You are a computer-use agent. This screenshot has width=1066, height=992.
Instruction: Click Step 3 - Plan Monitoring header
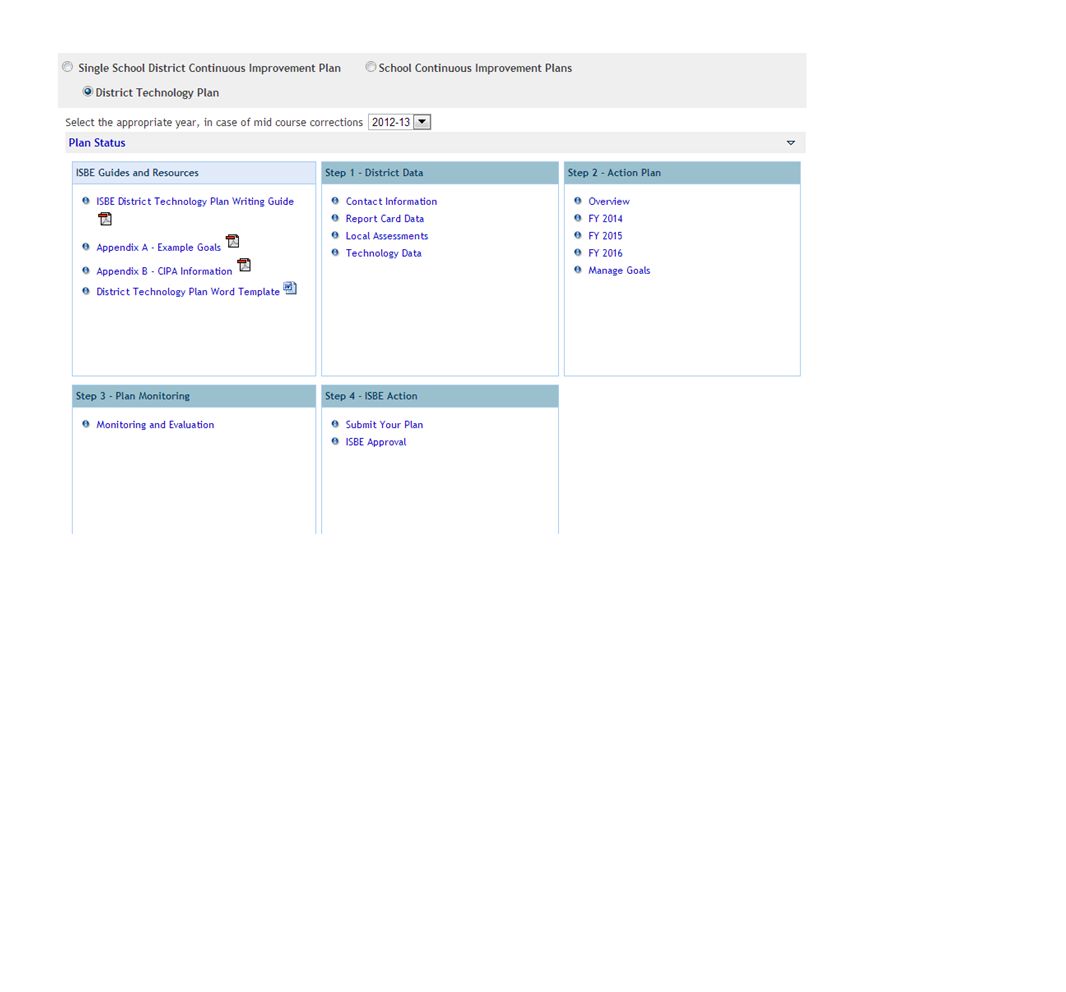click(x=194, y=396)
